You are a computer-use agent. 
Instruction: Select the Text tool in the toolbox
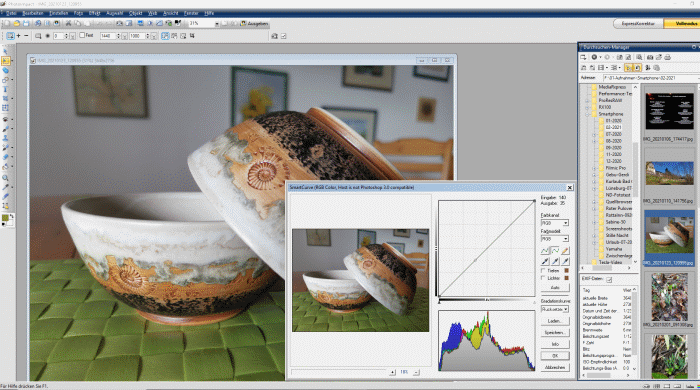(x=5, y=89)
